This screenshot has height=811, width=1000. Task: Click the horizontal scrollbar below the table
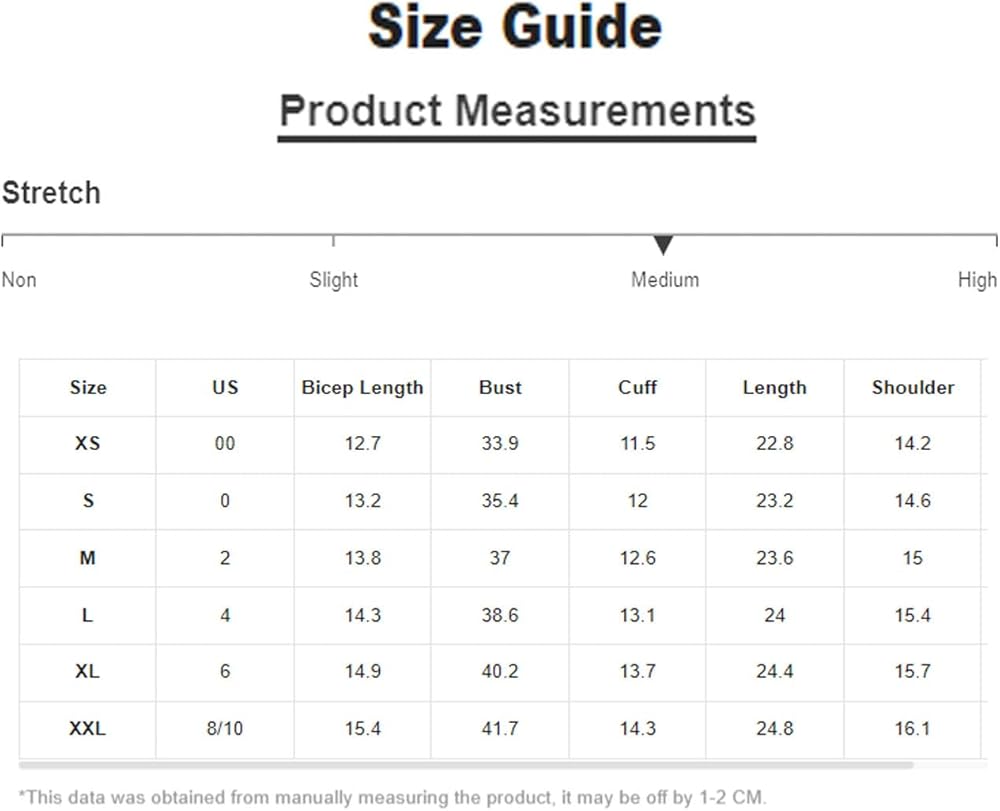coord(466,765)
